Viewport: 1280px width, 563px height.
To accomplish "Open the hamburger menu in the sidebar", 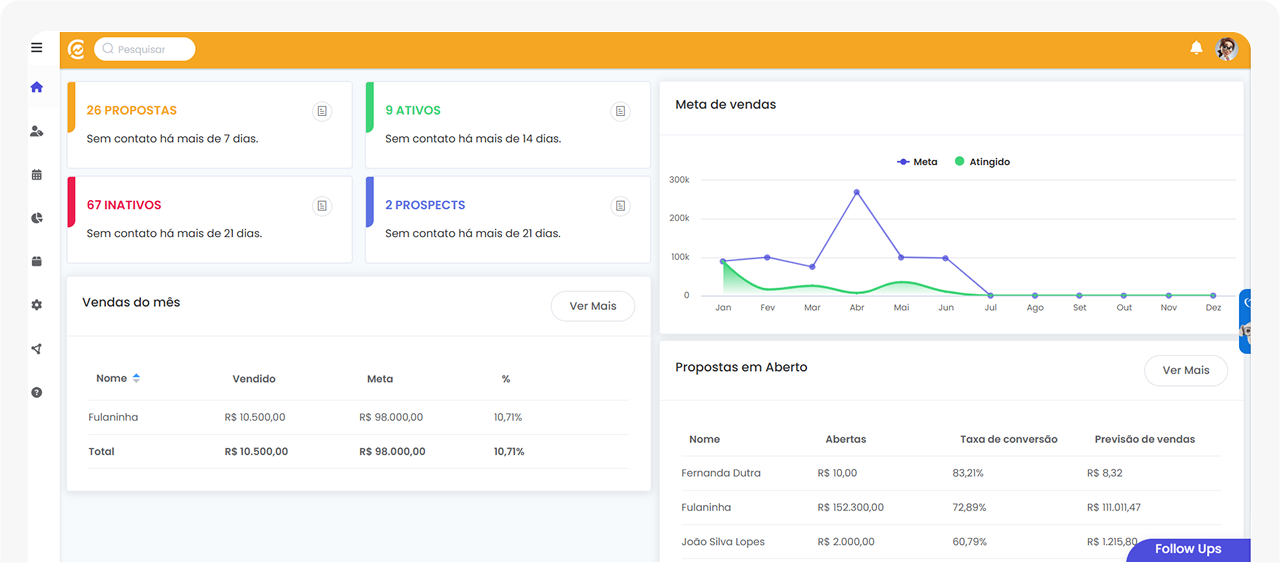I will [x=37, y=47].
